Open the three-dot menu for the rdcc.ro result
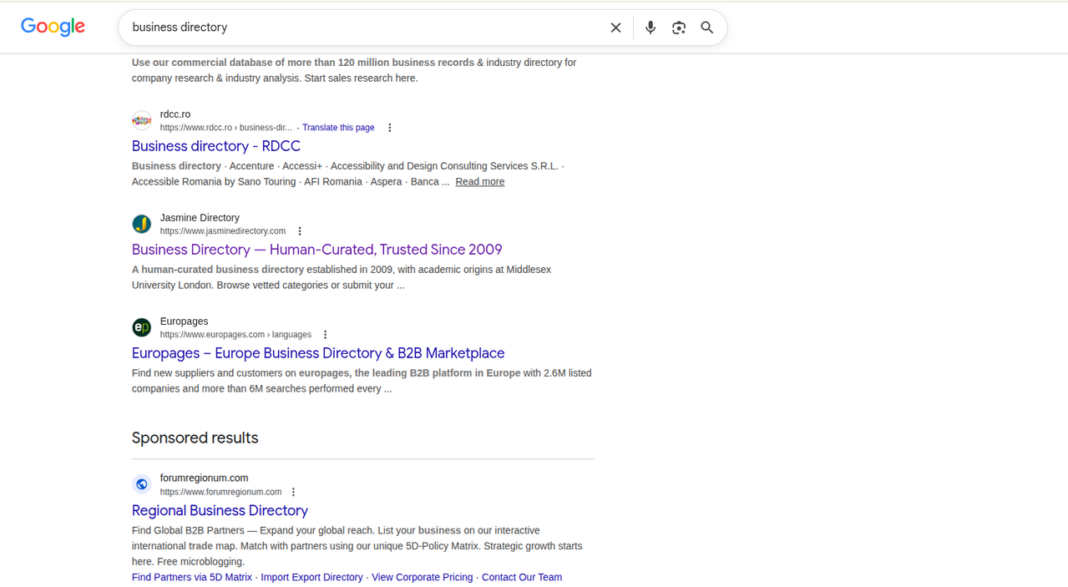 390,127
